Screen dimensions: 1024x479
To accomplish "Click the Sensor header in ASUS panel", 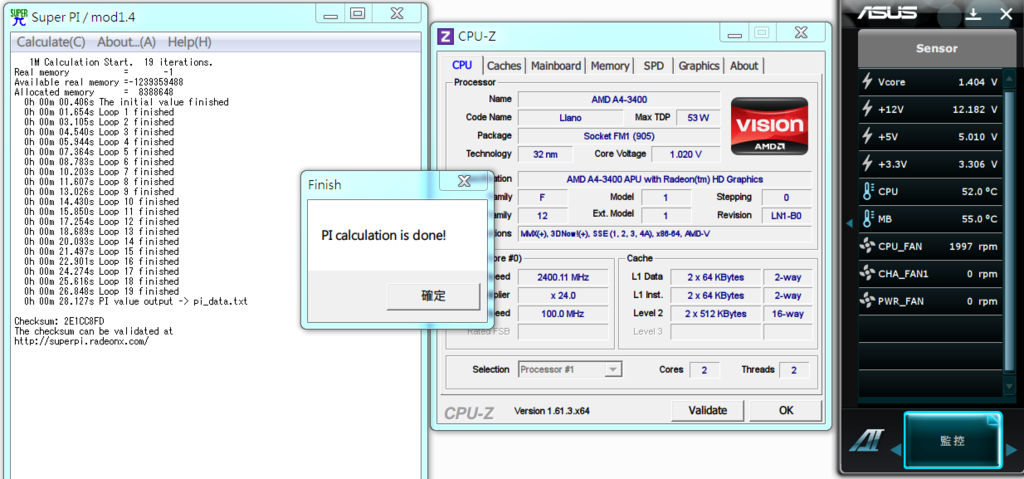I will [936, 48].
